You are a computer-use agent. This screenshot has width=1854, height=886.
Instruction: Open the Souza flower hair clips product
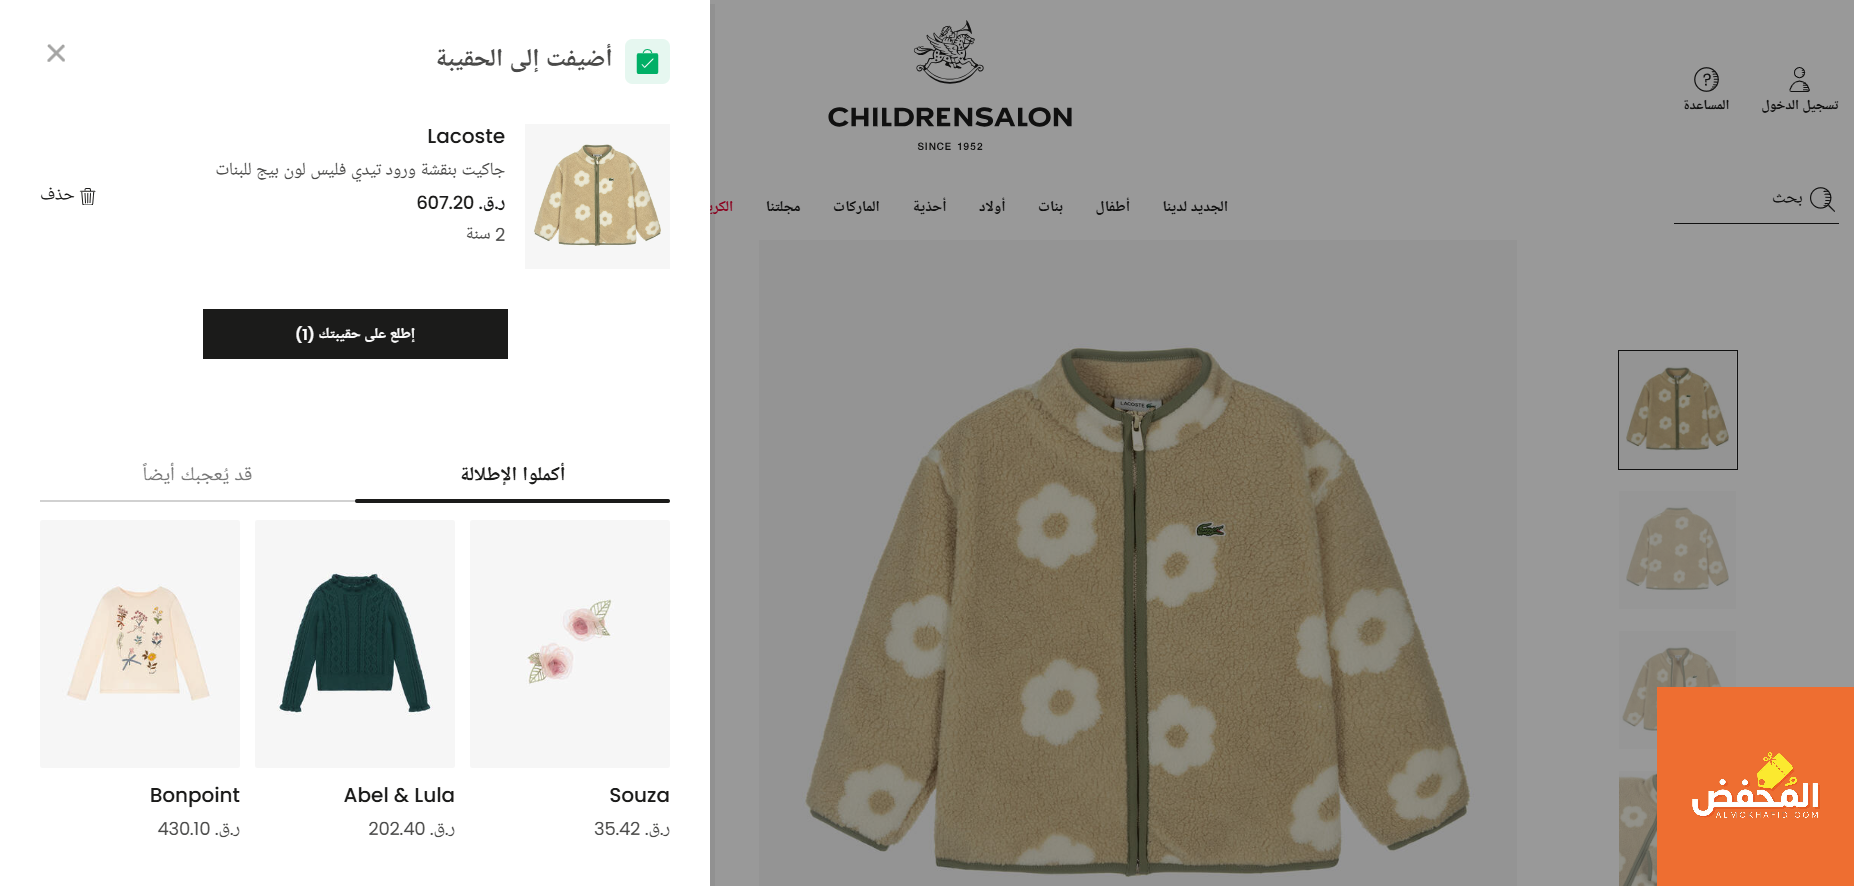[x=570, y=644]
